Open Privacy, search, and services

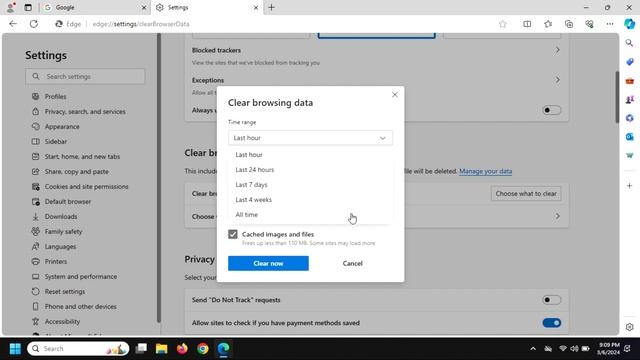[85, 111]
